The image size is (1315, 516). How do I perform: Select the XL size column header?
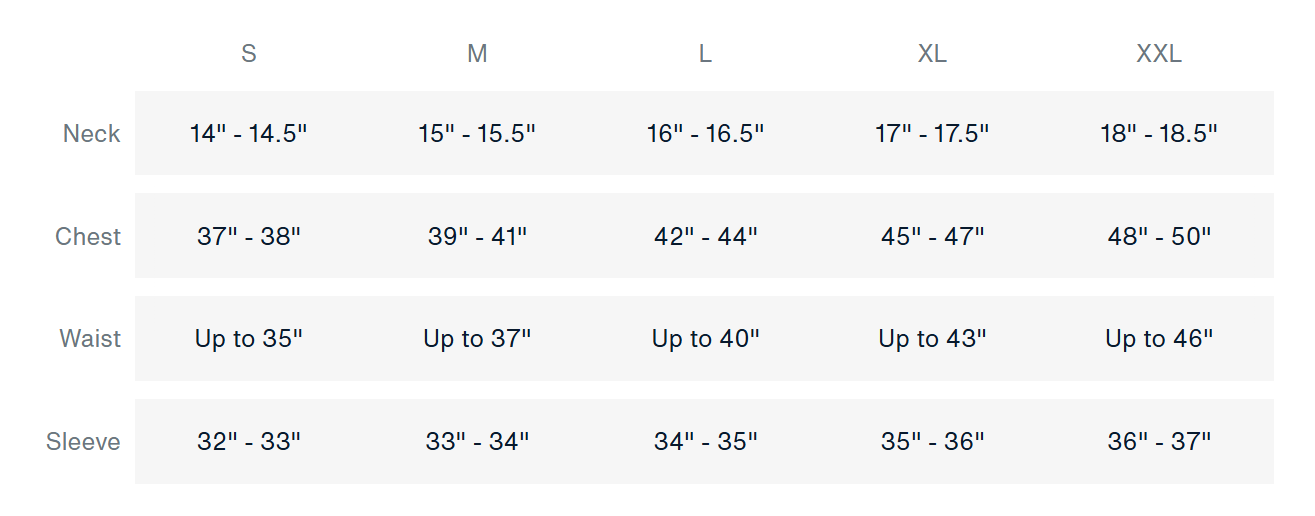coord(932,54)
